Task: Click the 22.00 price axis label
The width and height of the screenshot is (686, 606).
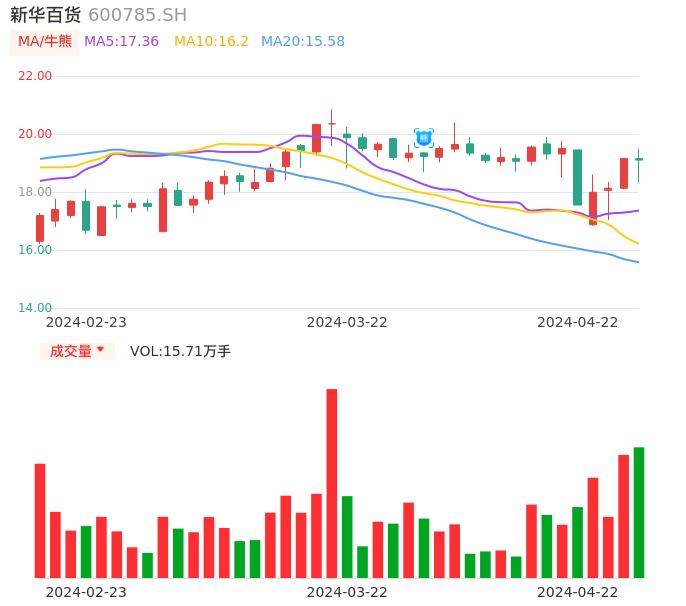Action: (35, 76)
